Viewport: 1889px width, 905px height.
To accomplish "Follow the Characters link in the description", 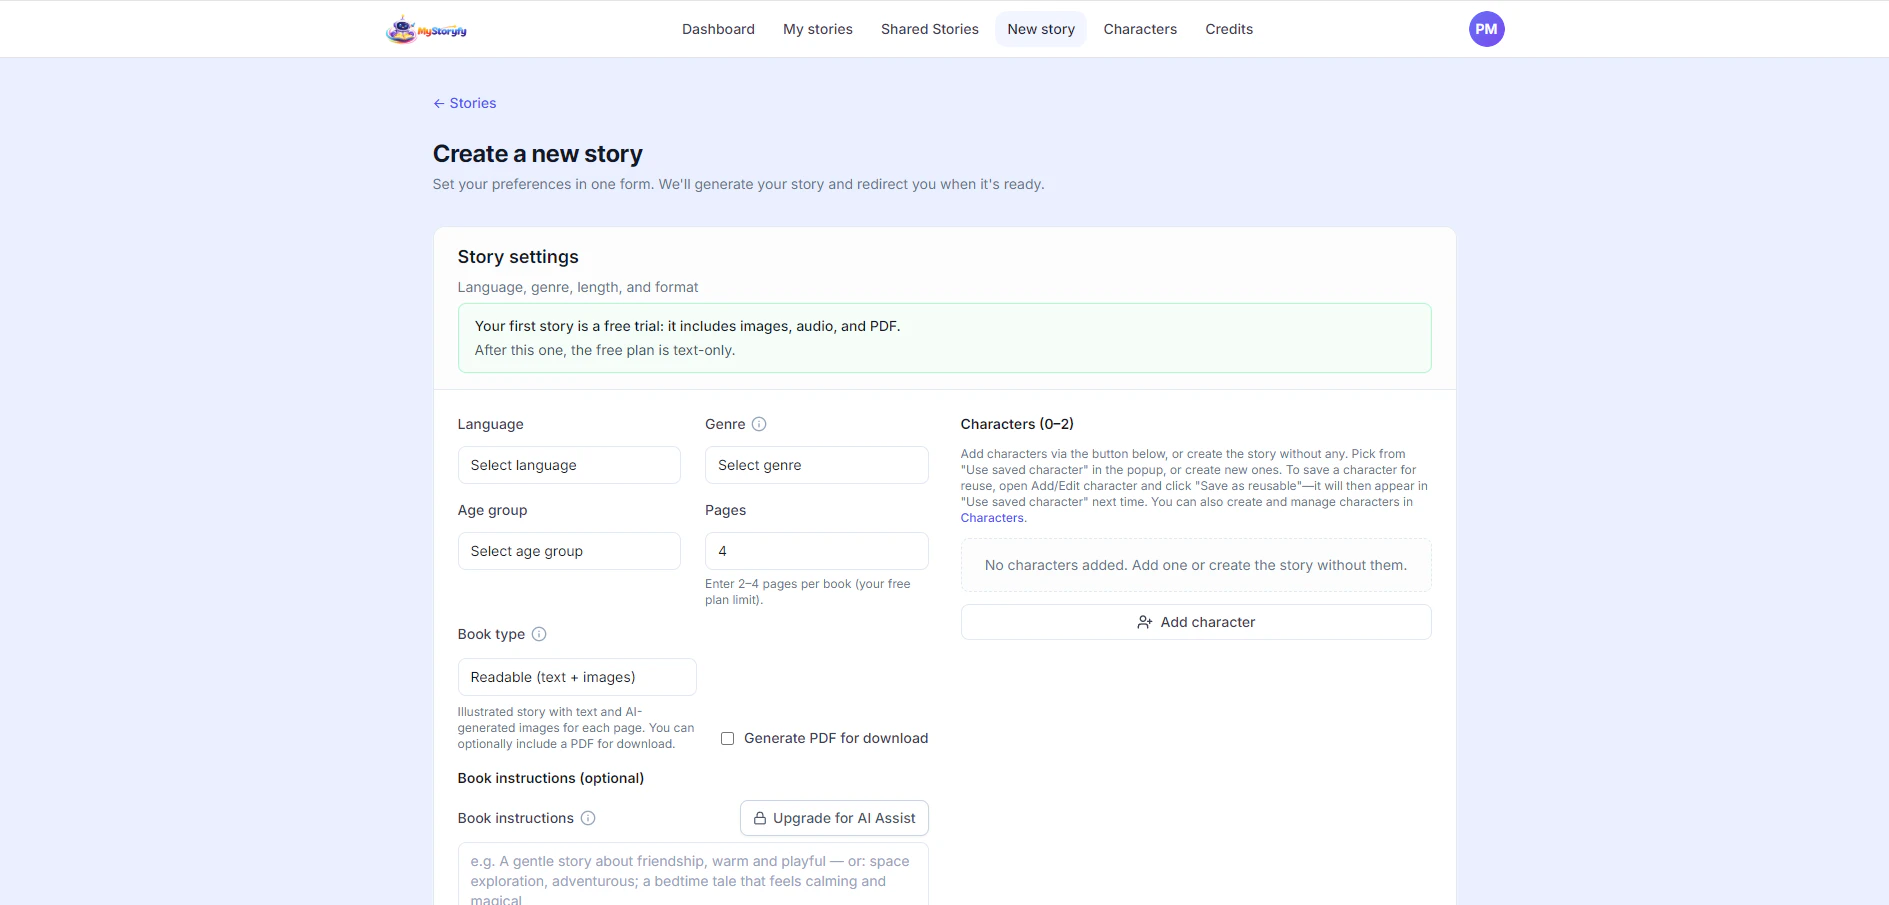I will (992, 518).
